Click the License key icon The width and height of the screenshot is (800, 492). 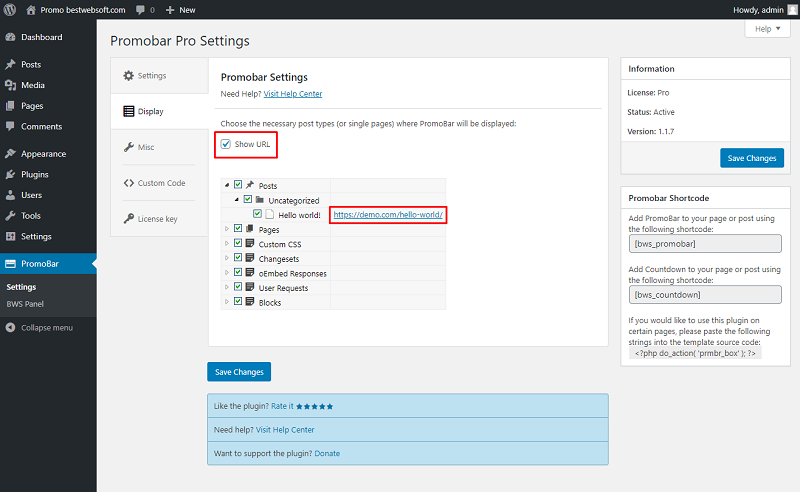[x=129, y=218]
